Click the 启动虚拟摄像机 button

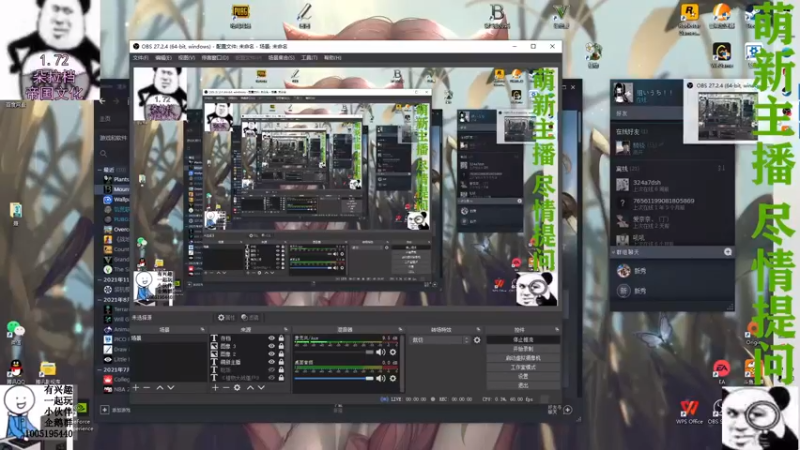(523, 358)
